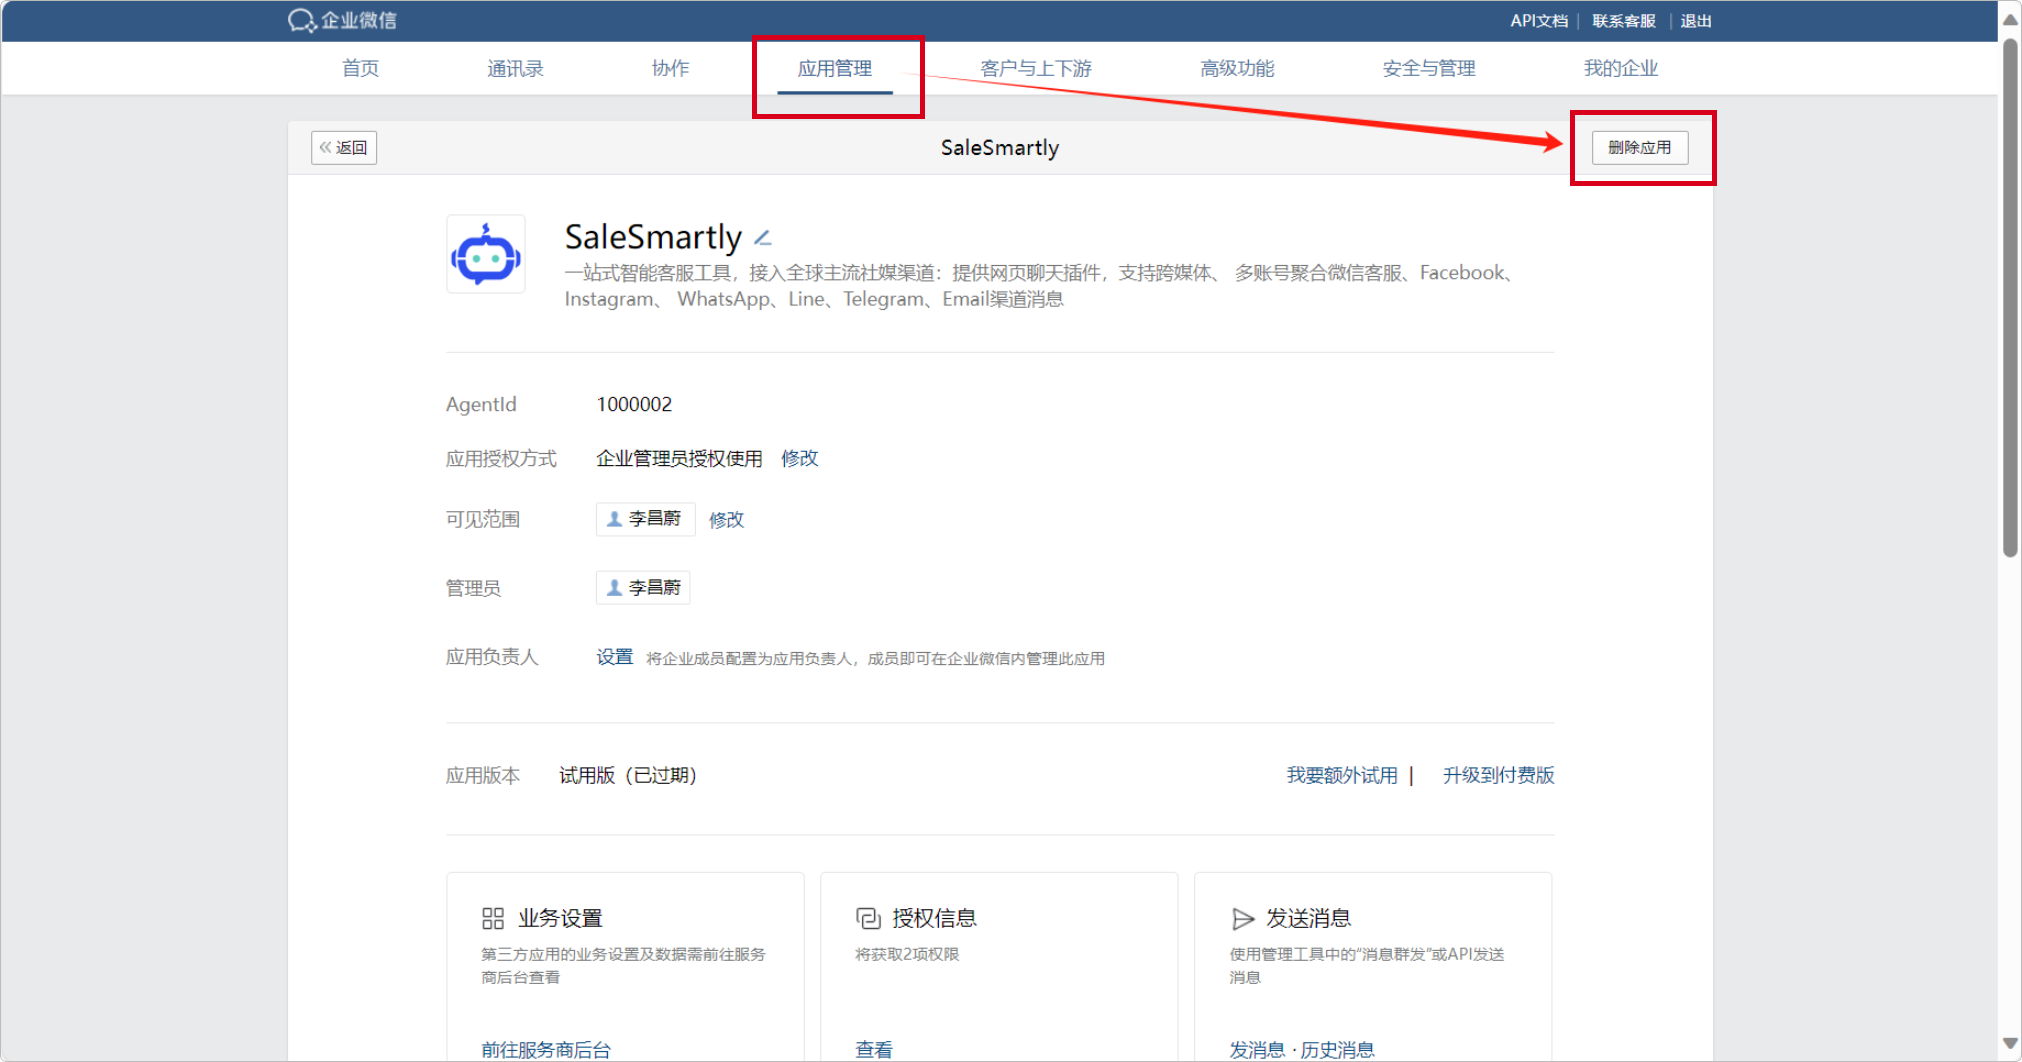Click the scrollbar down arrow
The height and width of the screenshot is (1062, 2022).
[2010, 1044]
